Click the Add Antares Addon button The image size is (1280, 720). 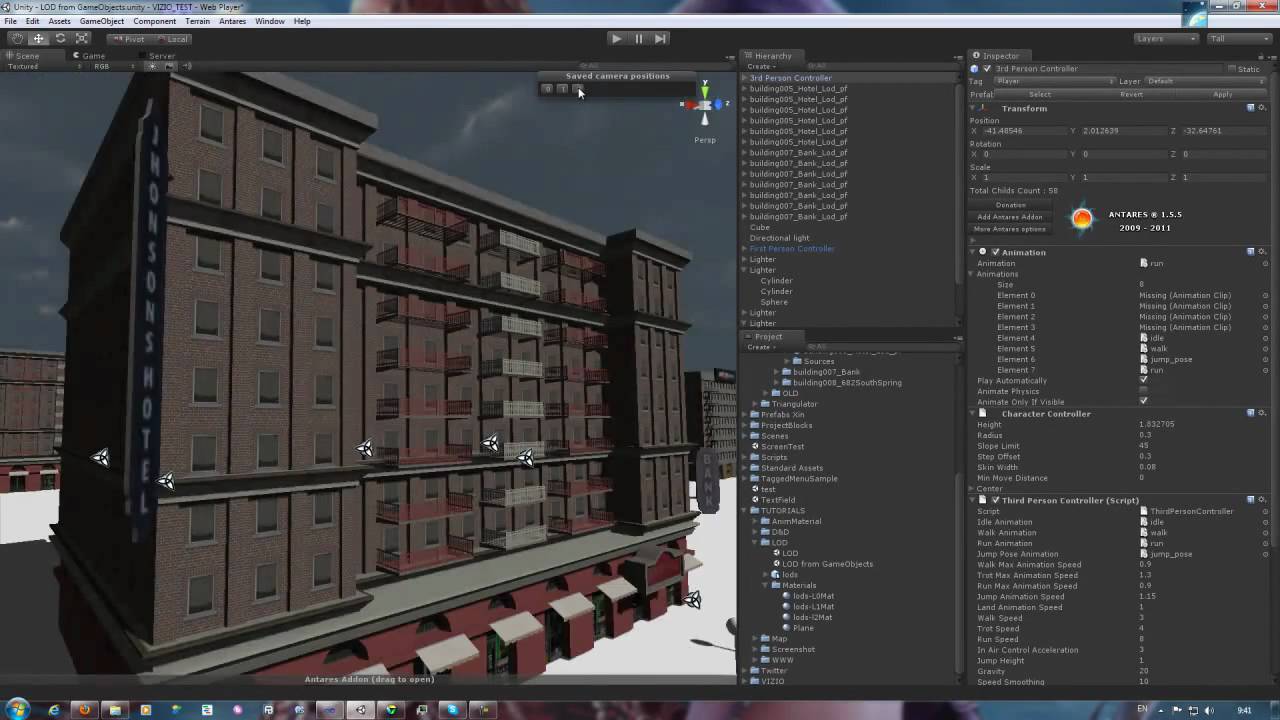coord(1010,217)
